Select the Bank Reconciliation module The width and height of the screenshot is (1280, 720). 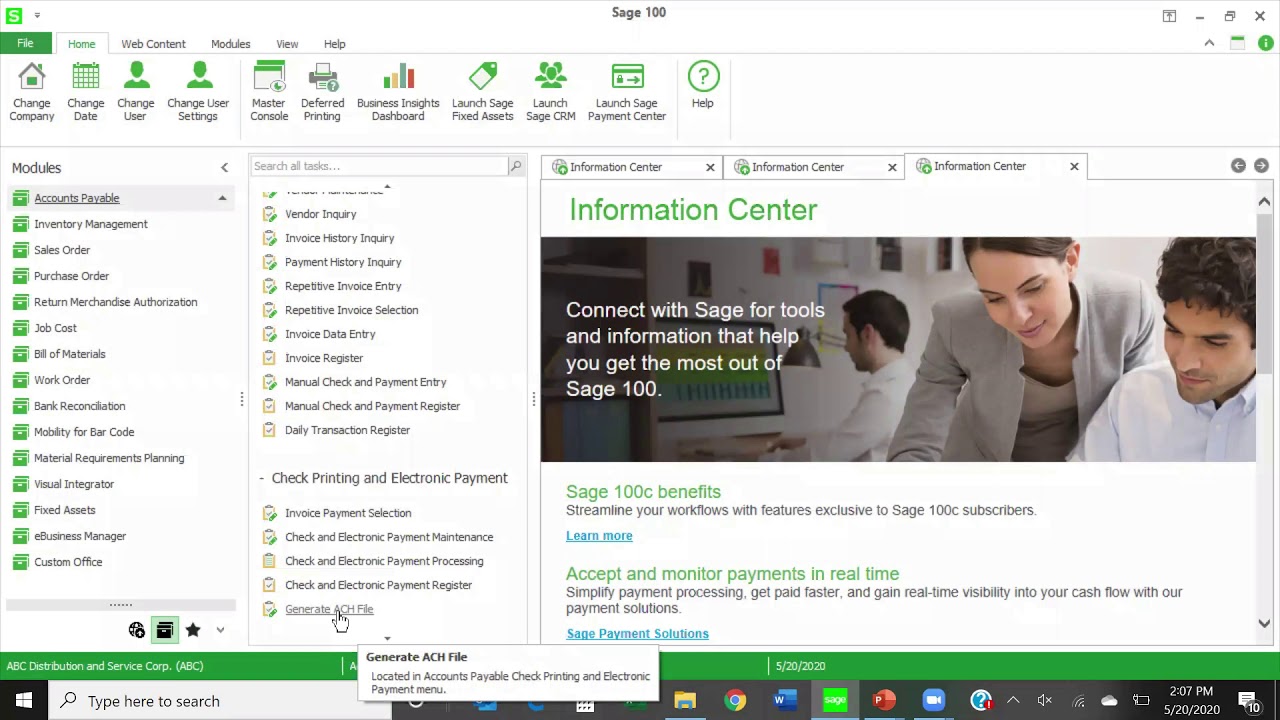(80, 406)
